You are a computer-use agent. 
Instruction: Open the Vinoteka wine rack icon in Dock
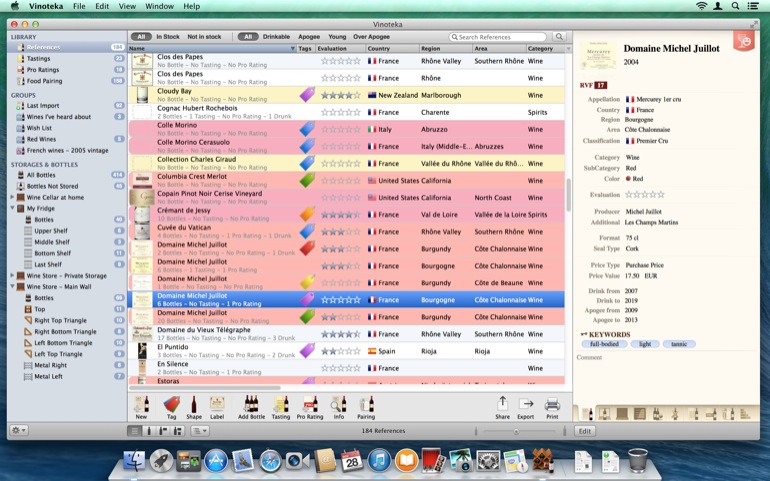click(x=543, y=460)
